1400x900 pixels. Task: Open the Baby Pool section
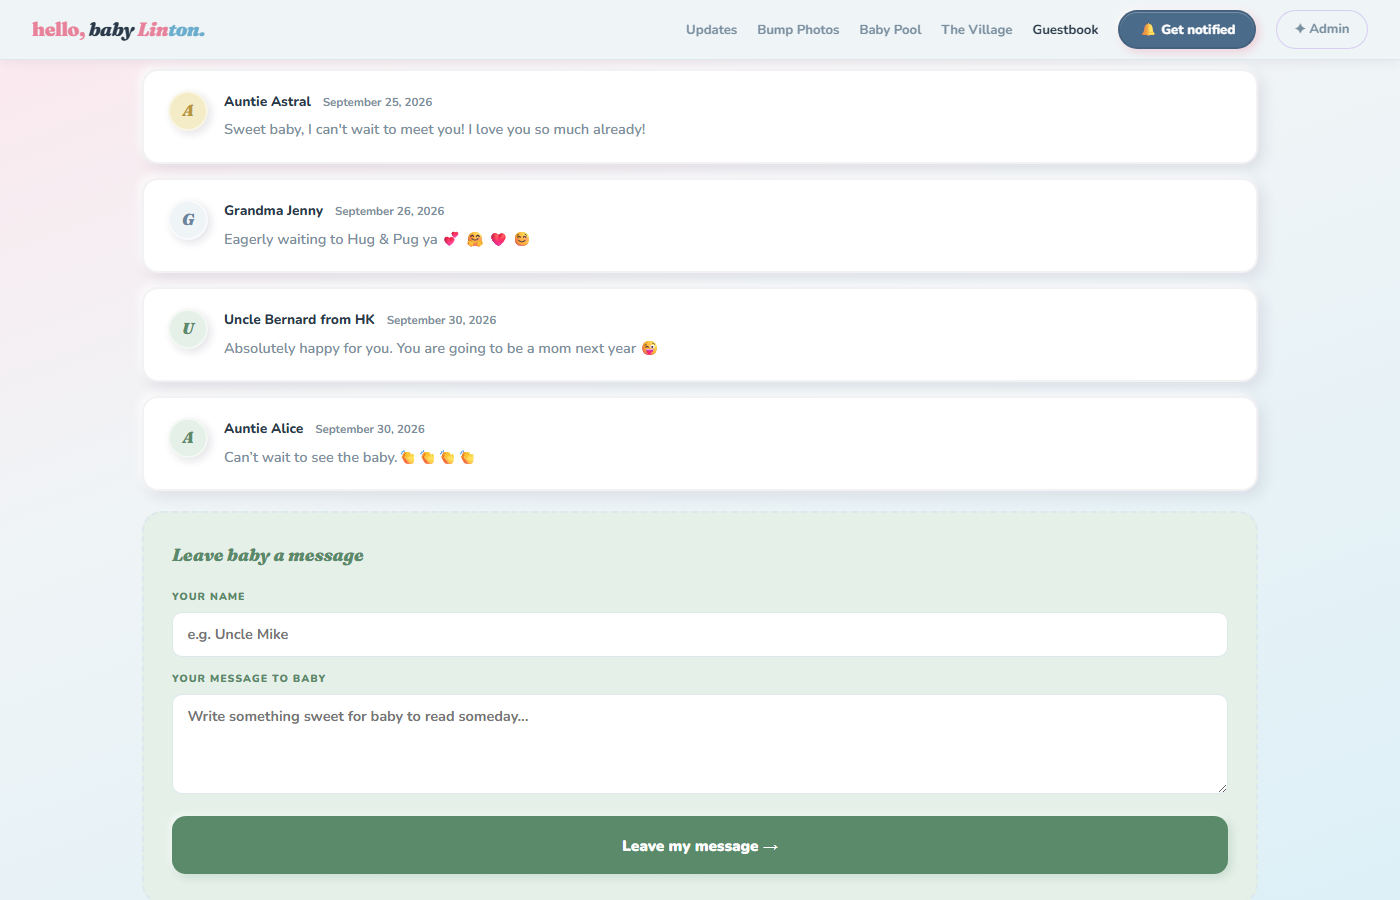890,30
